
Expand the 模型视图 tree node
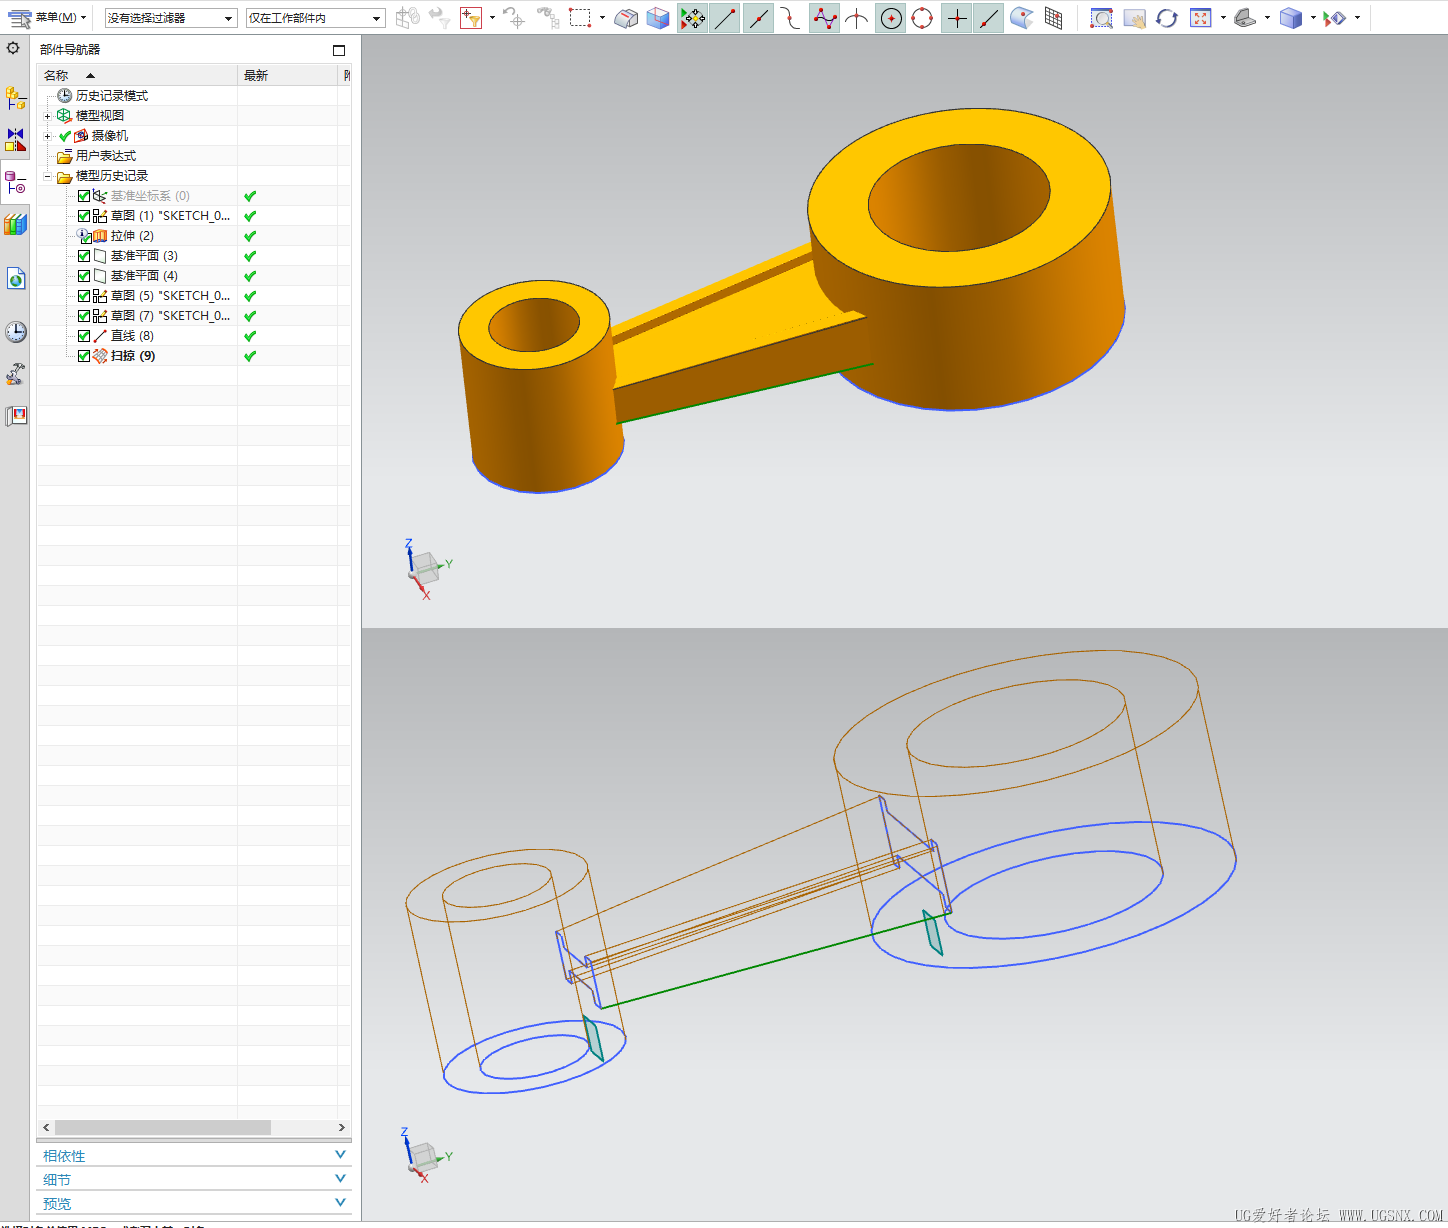coord(47,116)
